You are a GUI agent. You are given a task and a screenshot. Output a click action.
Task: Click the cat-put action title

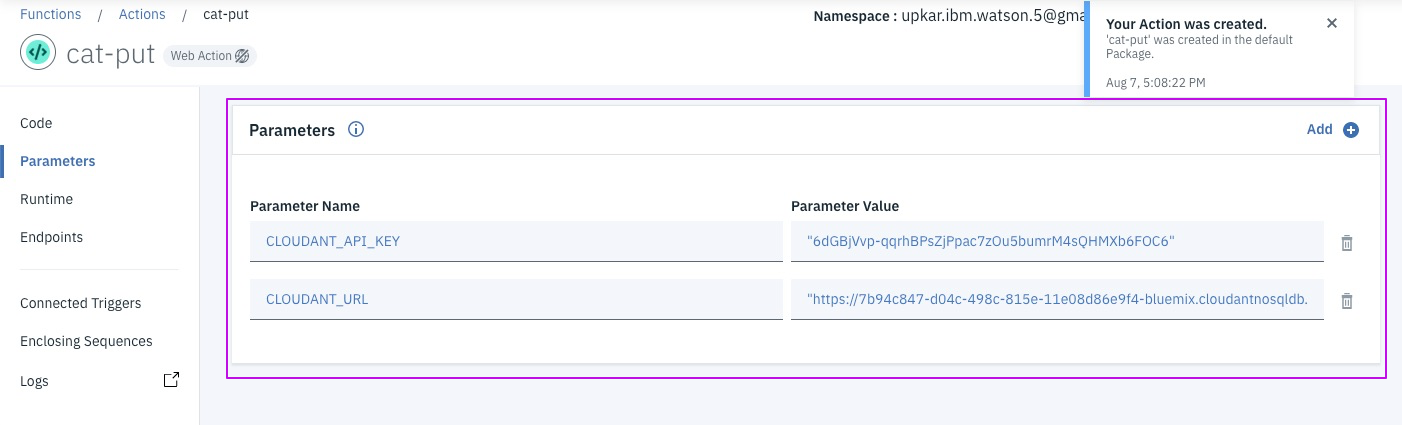point(110,54)
